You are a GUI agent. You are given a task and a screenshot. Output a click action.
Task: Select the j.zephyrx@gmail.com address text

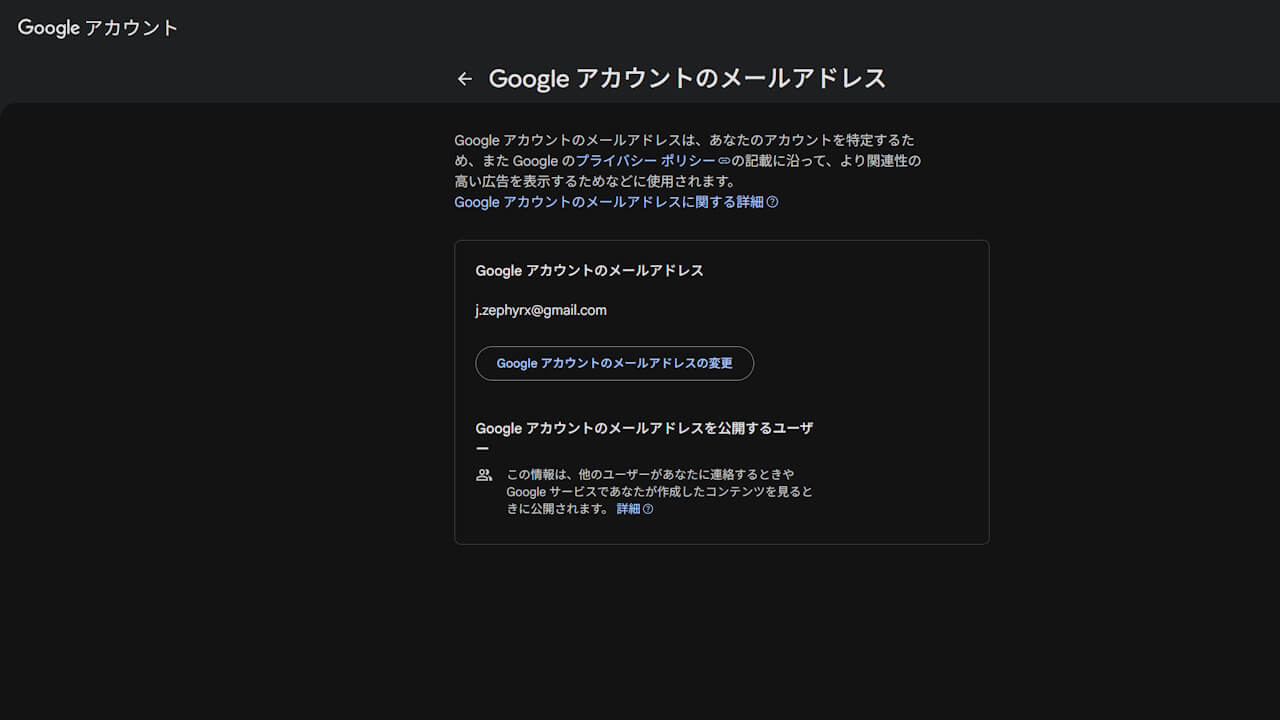(541, 310)
